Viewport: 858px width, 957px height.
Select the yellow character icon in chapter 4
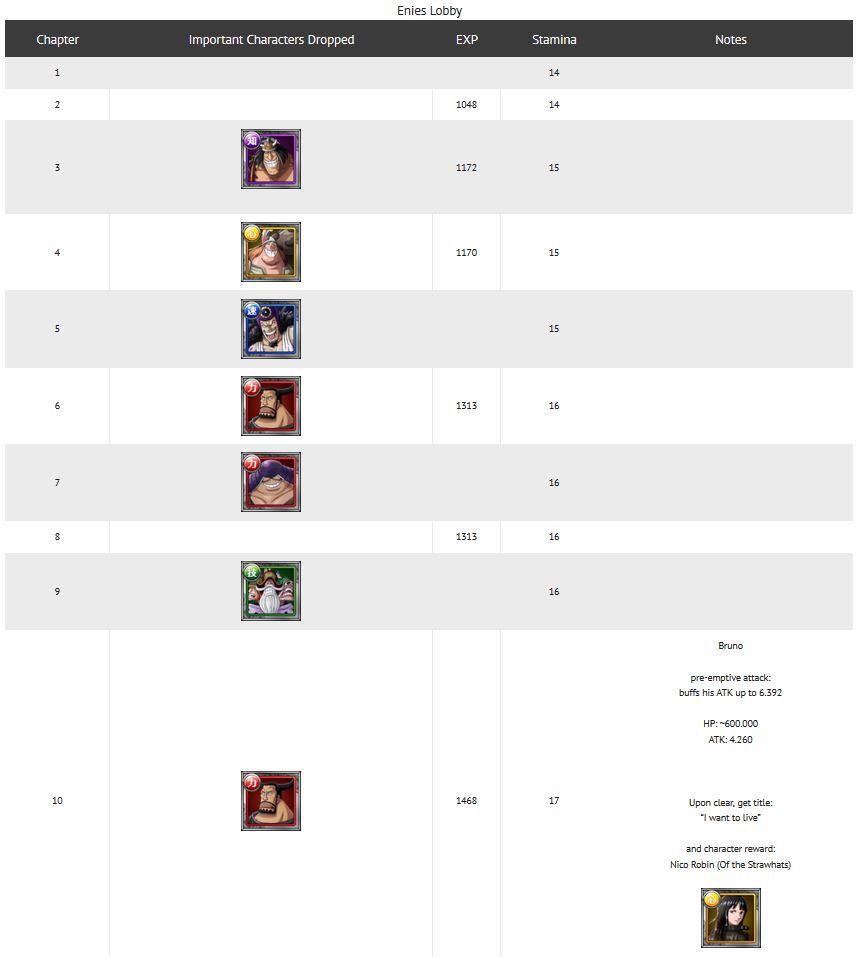(270, 252)
